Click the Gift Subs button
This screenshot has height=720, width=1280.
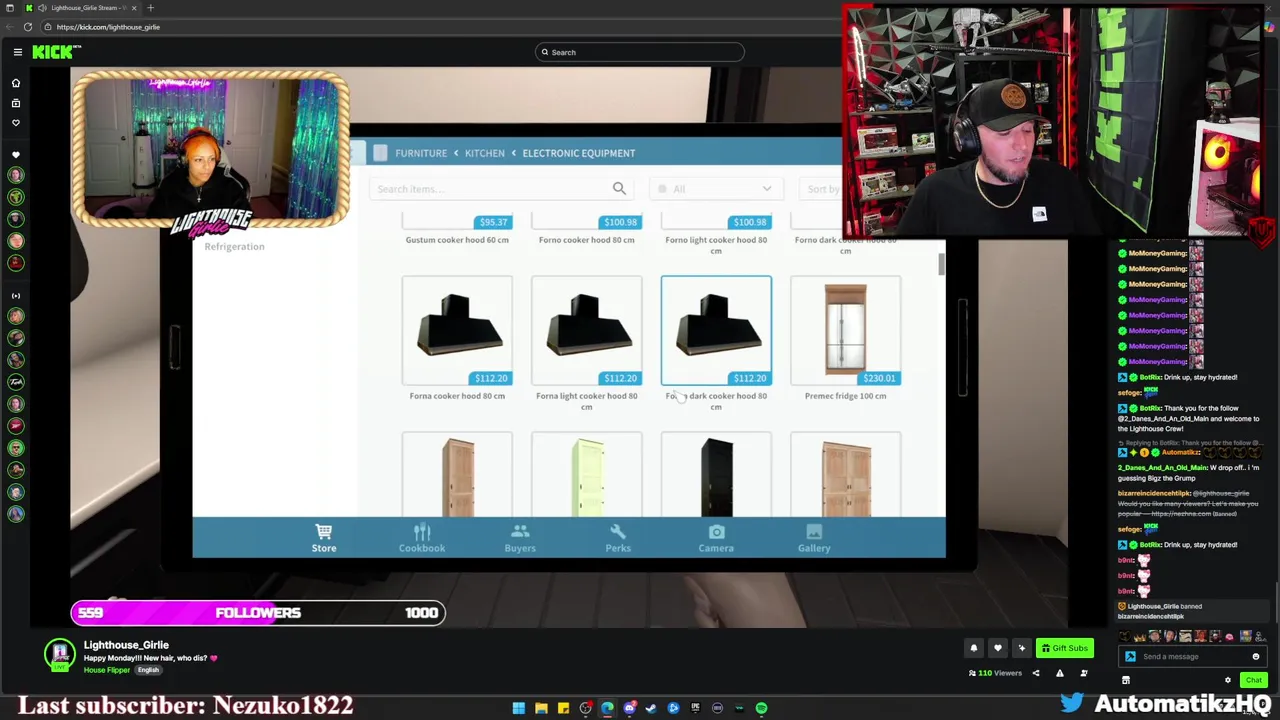(1064, 648)
